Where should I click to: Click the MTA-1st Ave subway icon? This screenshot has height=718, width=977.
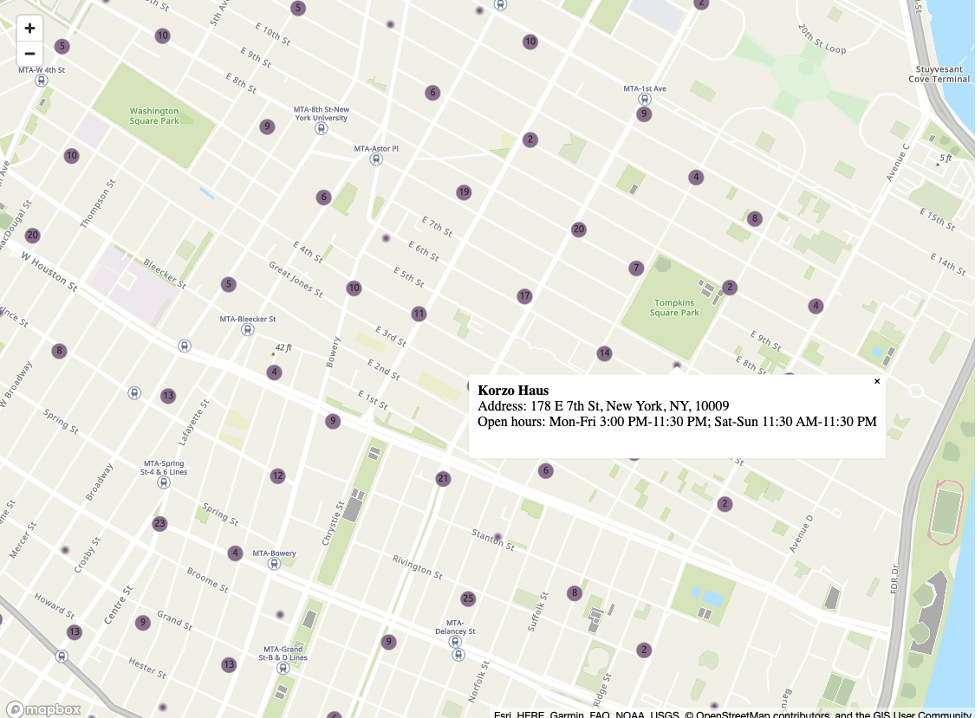[x=647, y=99]
